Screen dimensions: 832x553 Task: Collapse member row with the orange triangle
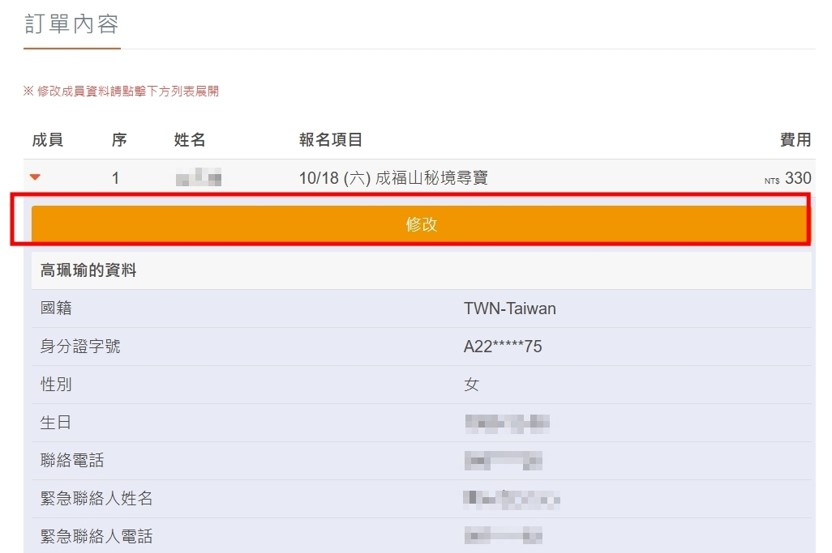(x=35, y=178)
